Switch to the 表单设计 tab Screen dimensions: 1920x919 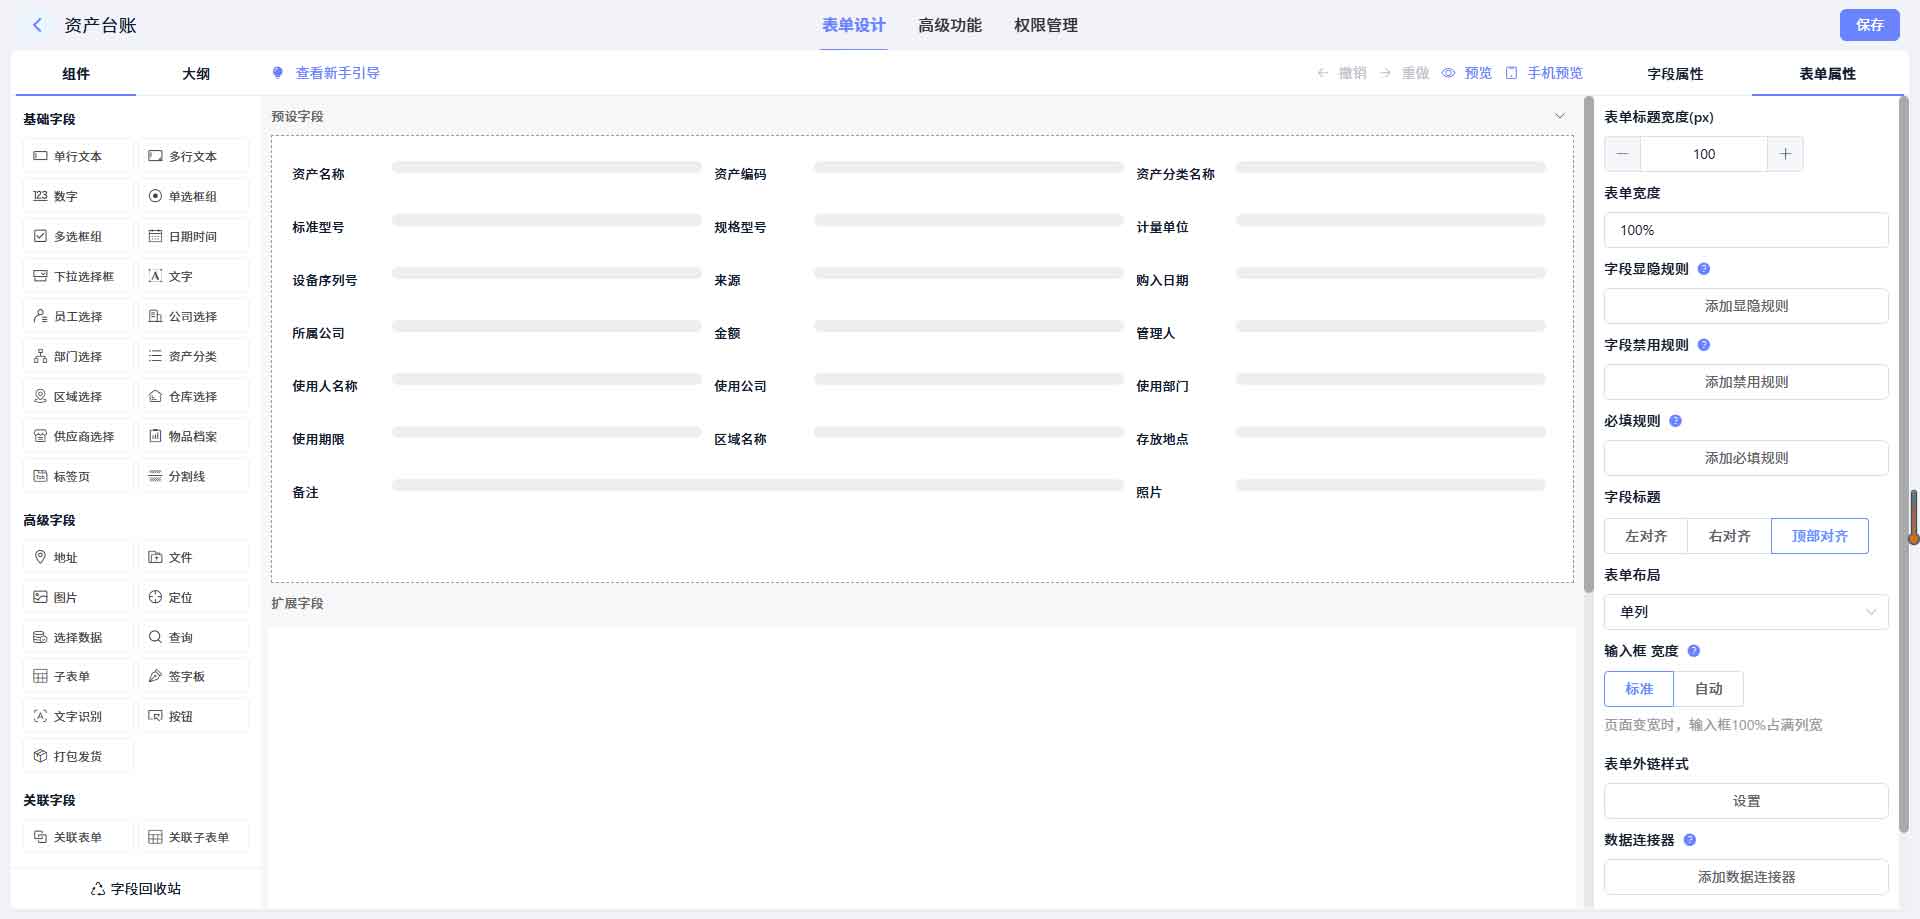pos(854,25)
